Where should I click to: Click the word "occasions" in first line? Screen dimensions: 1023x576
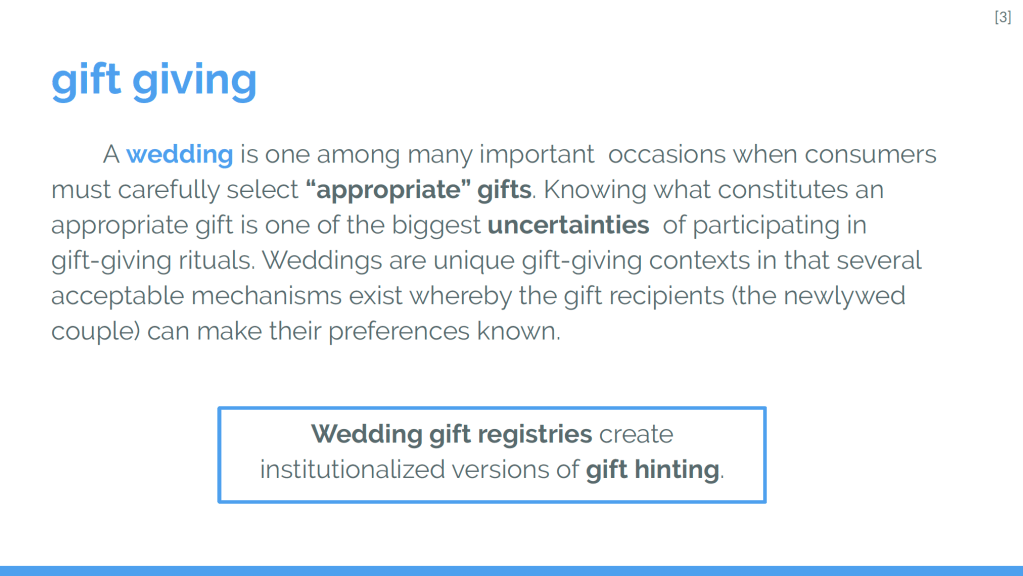[664, 155]
